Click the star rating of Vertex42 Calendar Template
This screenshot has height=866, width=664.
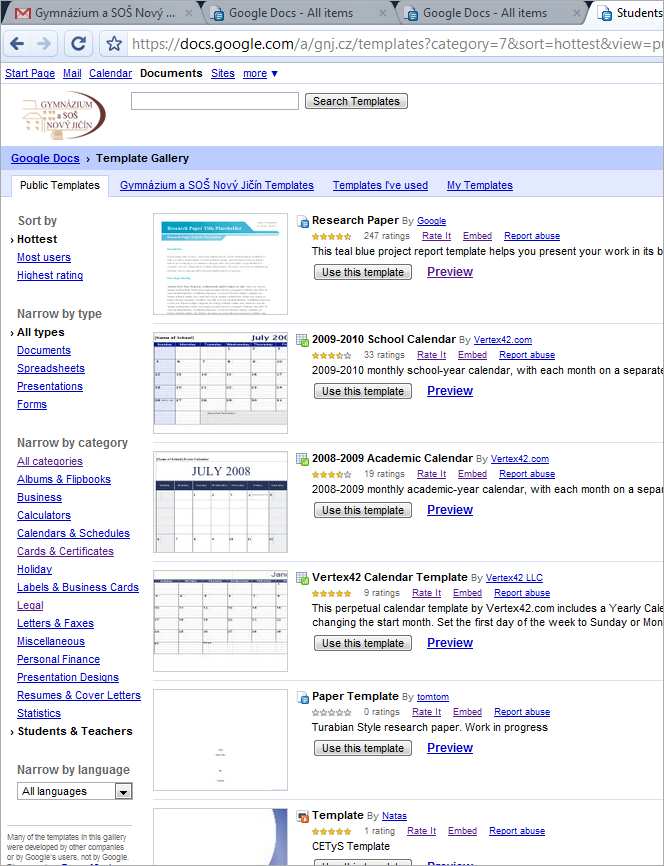click(331, 593)
